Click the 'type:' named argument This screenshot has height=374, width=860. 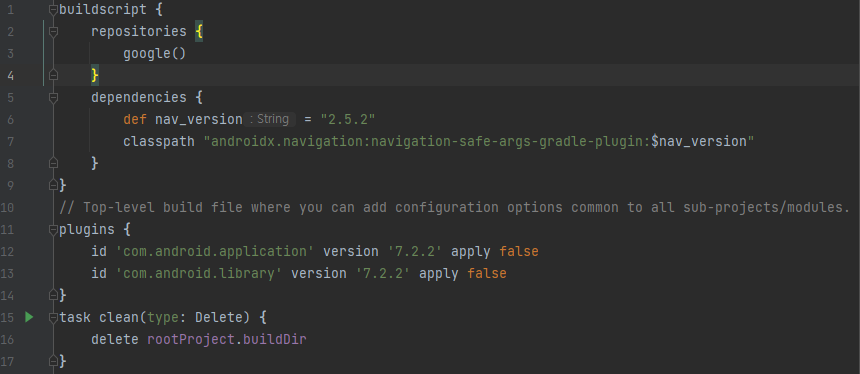coord(167,317)
